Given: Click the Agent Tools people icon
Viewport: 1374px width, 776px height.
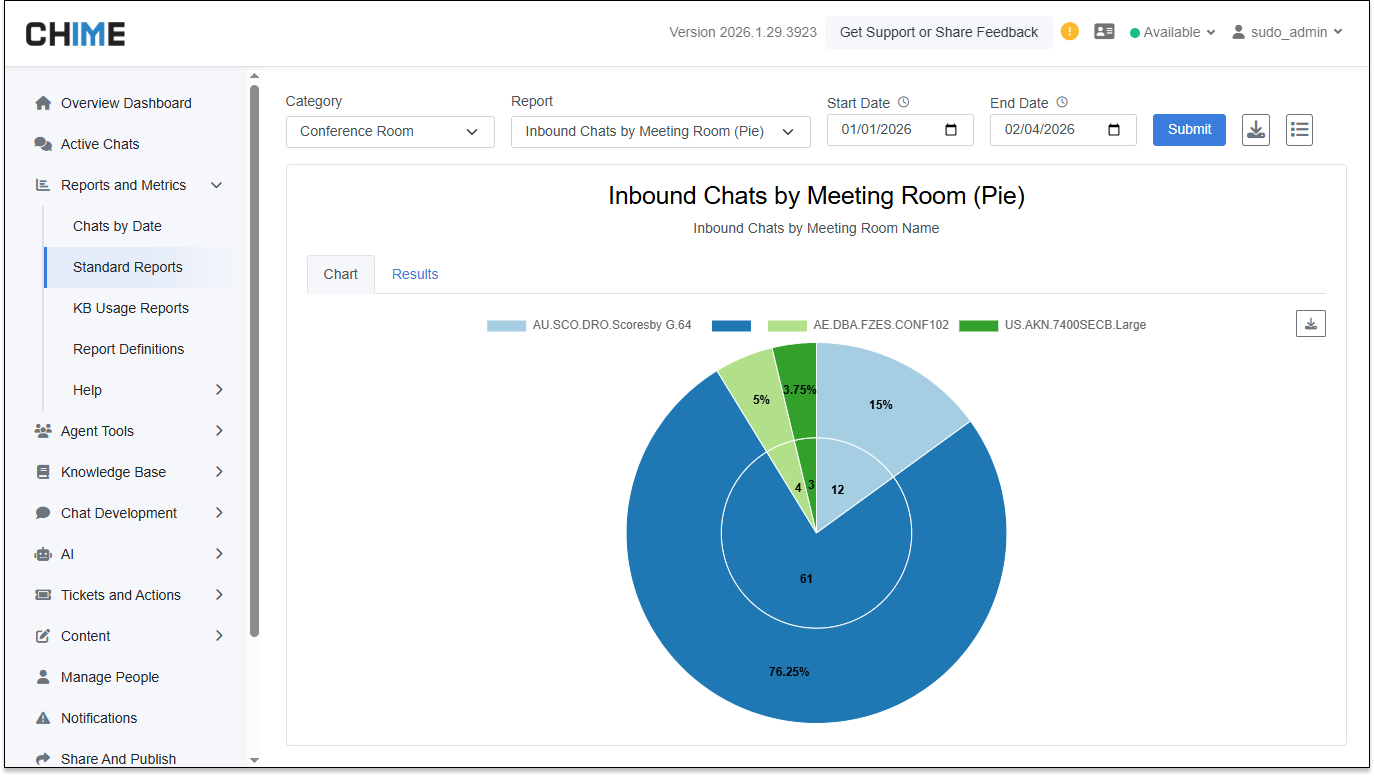Looking at the screenshot, I should coord(42,431).
